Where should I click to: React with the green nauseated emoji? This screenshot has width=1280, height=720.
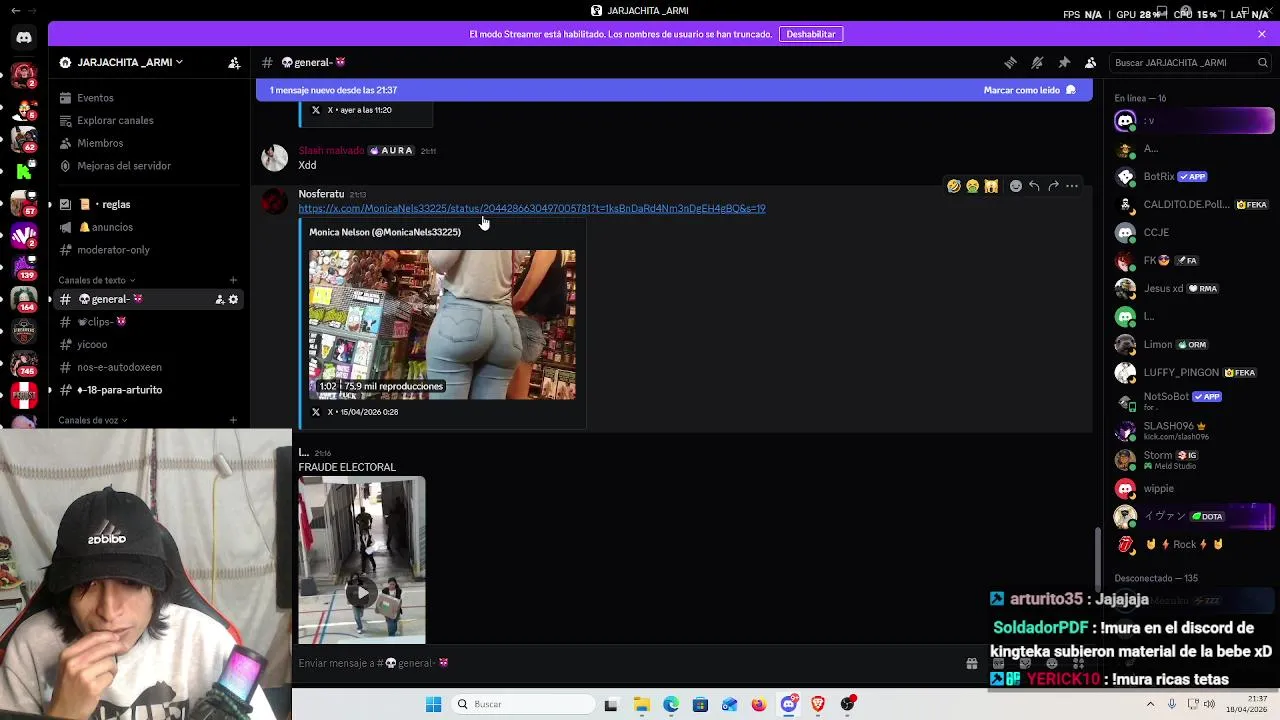click(972, 186)
